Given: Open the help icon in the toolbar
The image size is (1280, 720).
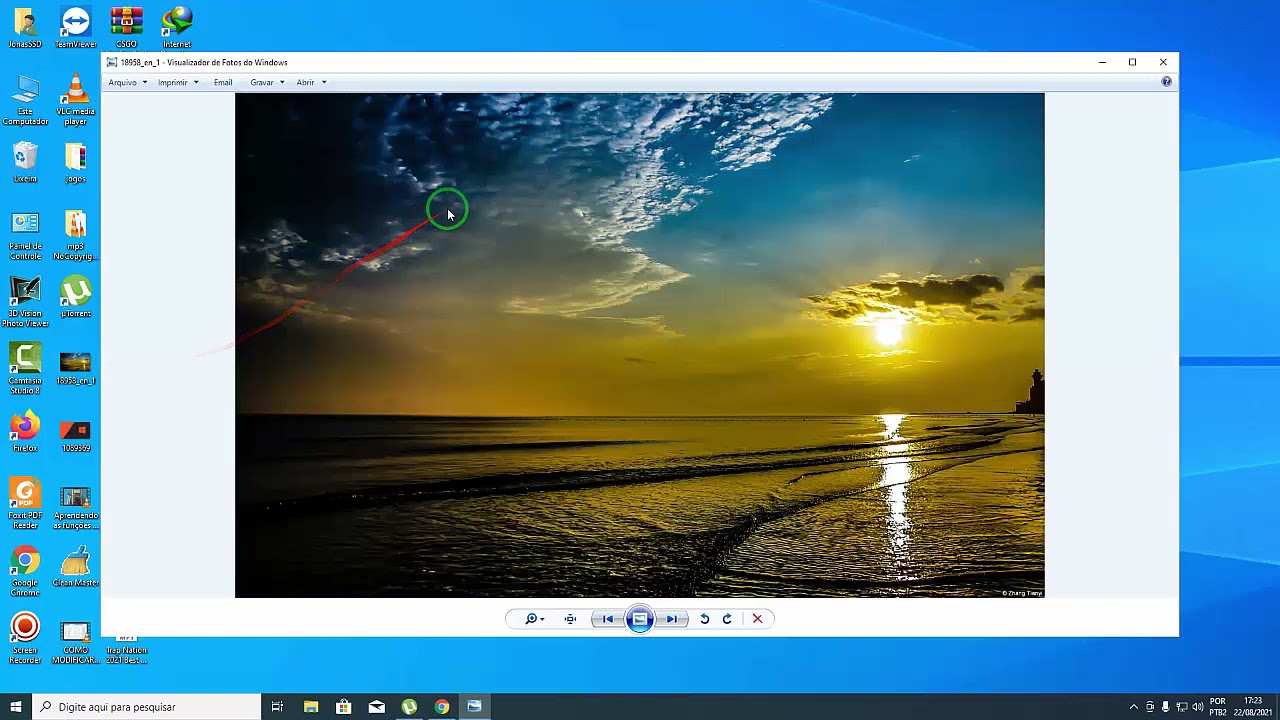Looking at the screenshot, I should click(x=1166, y=82).
